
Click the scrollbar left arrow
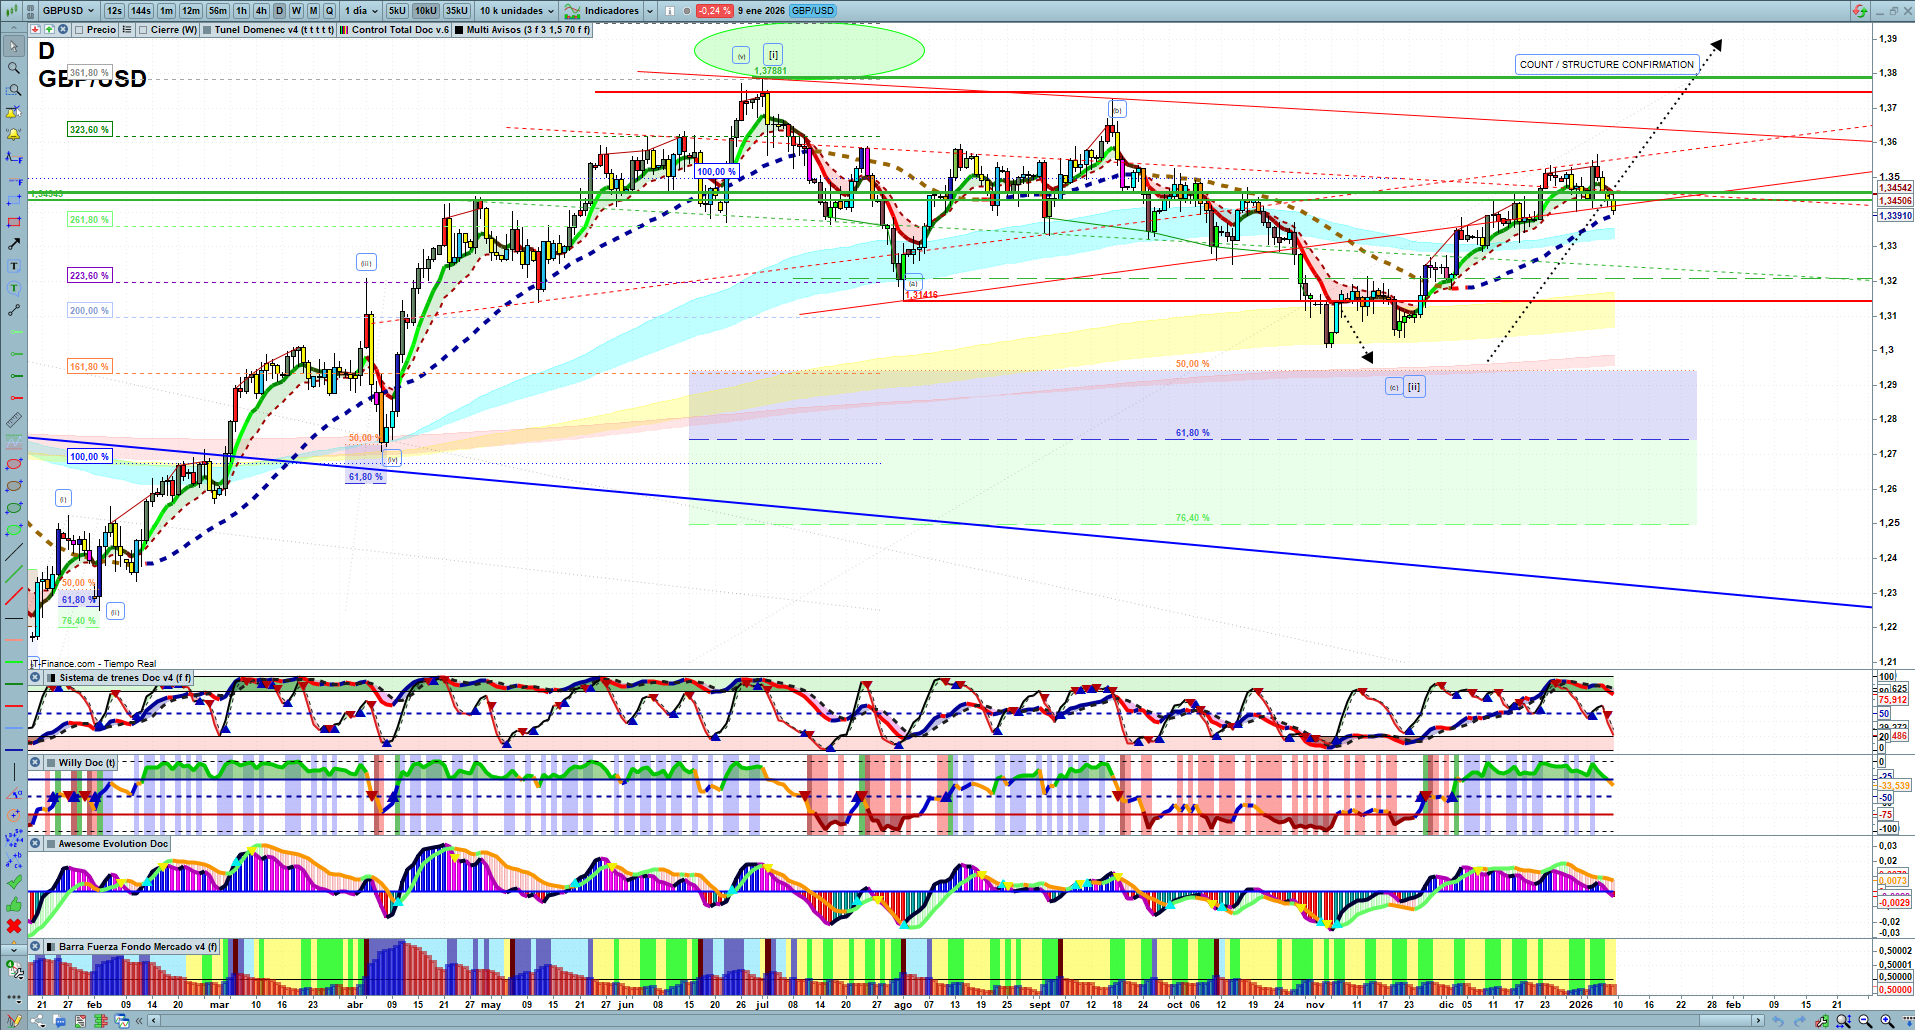click(154, 1021)
